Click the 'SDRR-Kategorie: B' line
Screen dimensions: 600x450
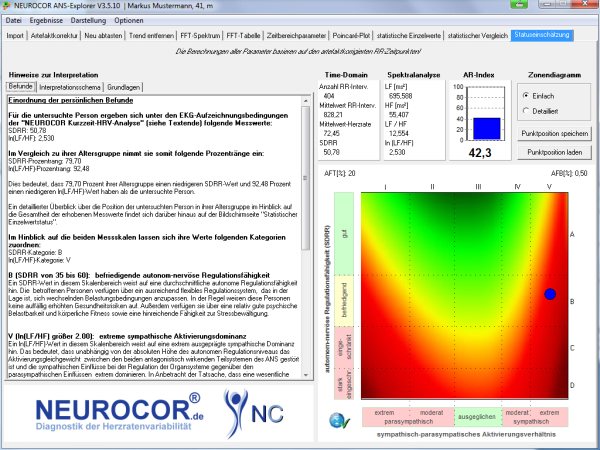point(35,253)
